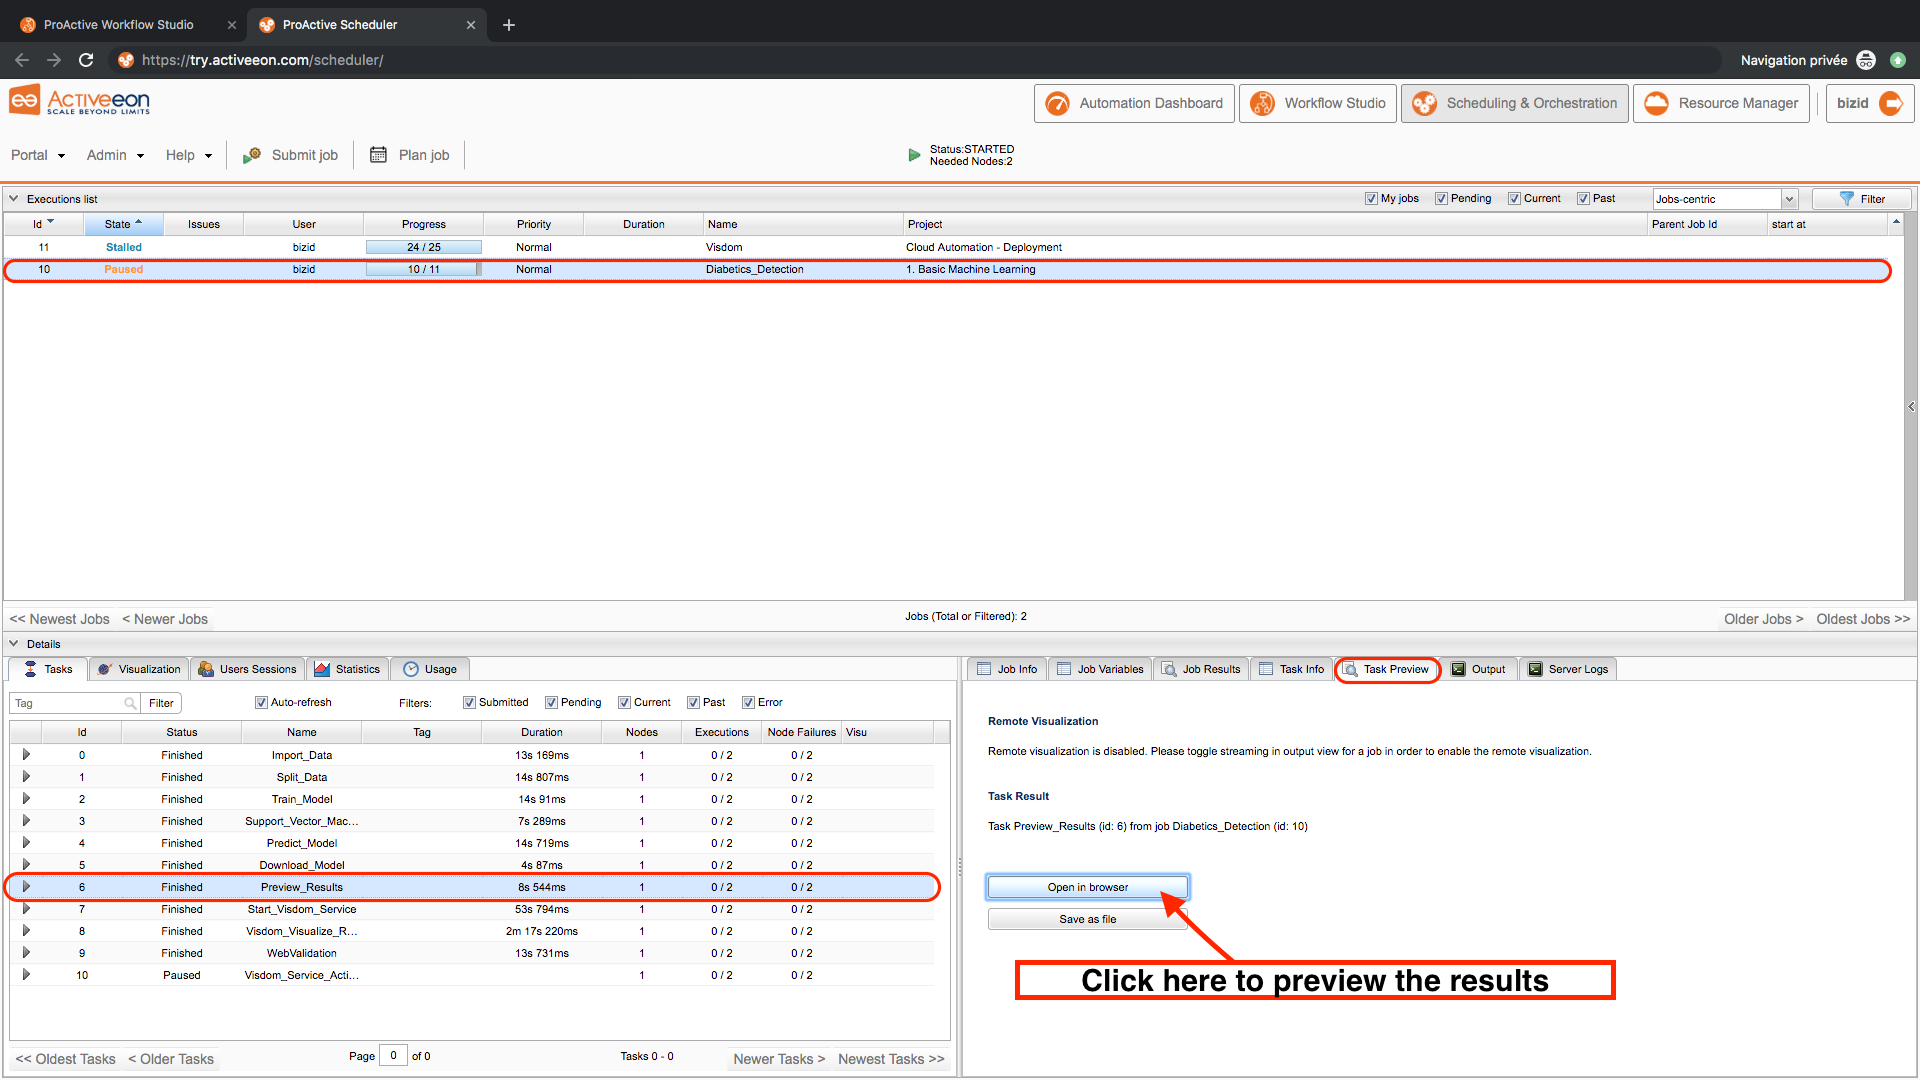Click the bizid user button

pos(1870,104)
